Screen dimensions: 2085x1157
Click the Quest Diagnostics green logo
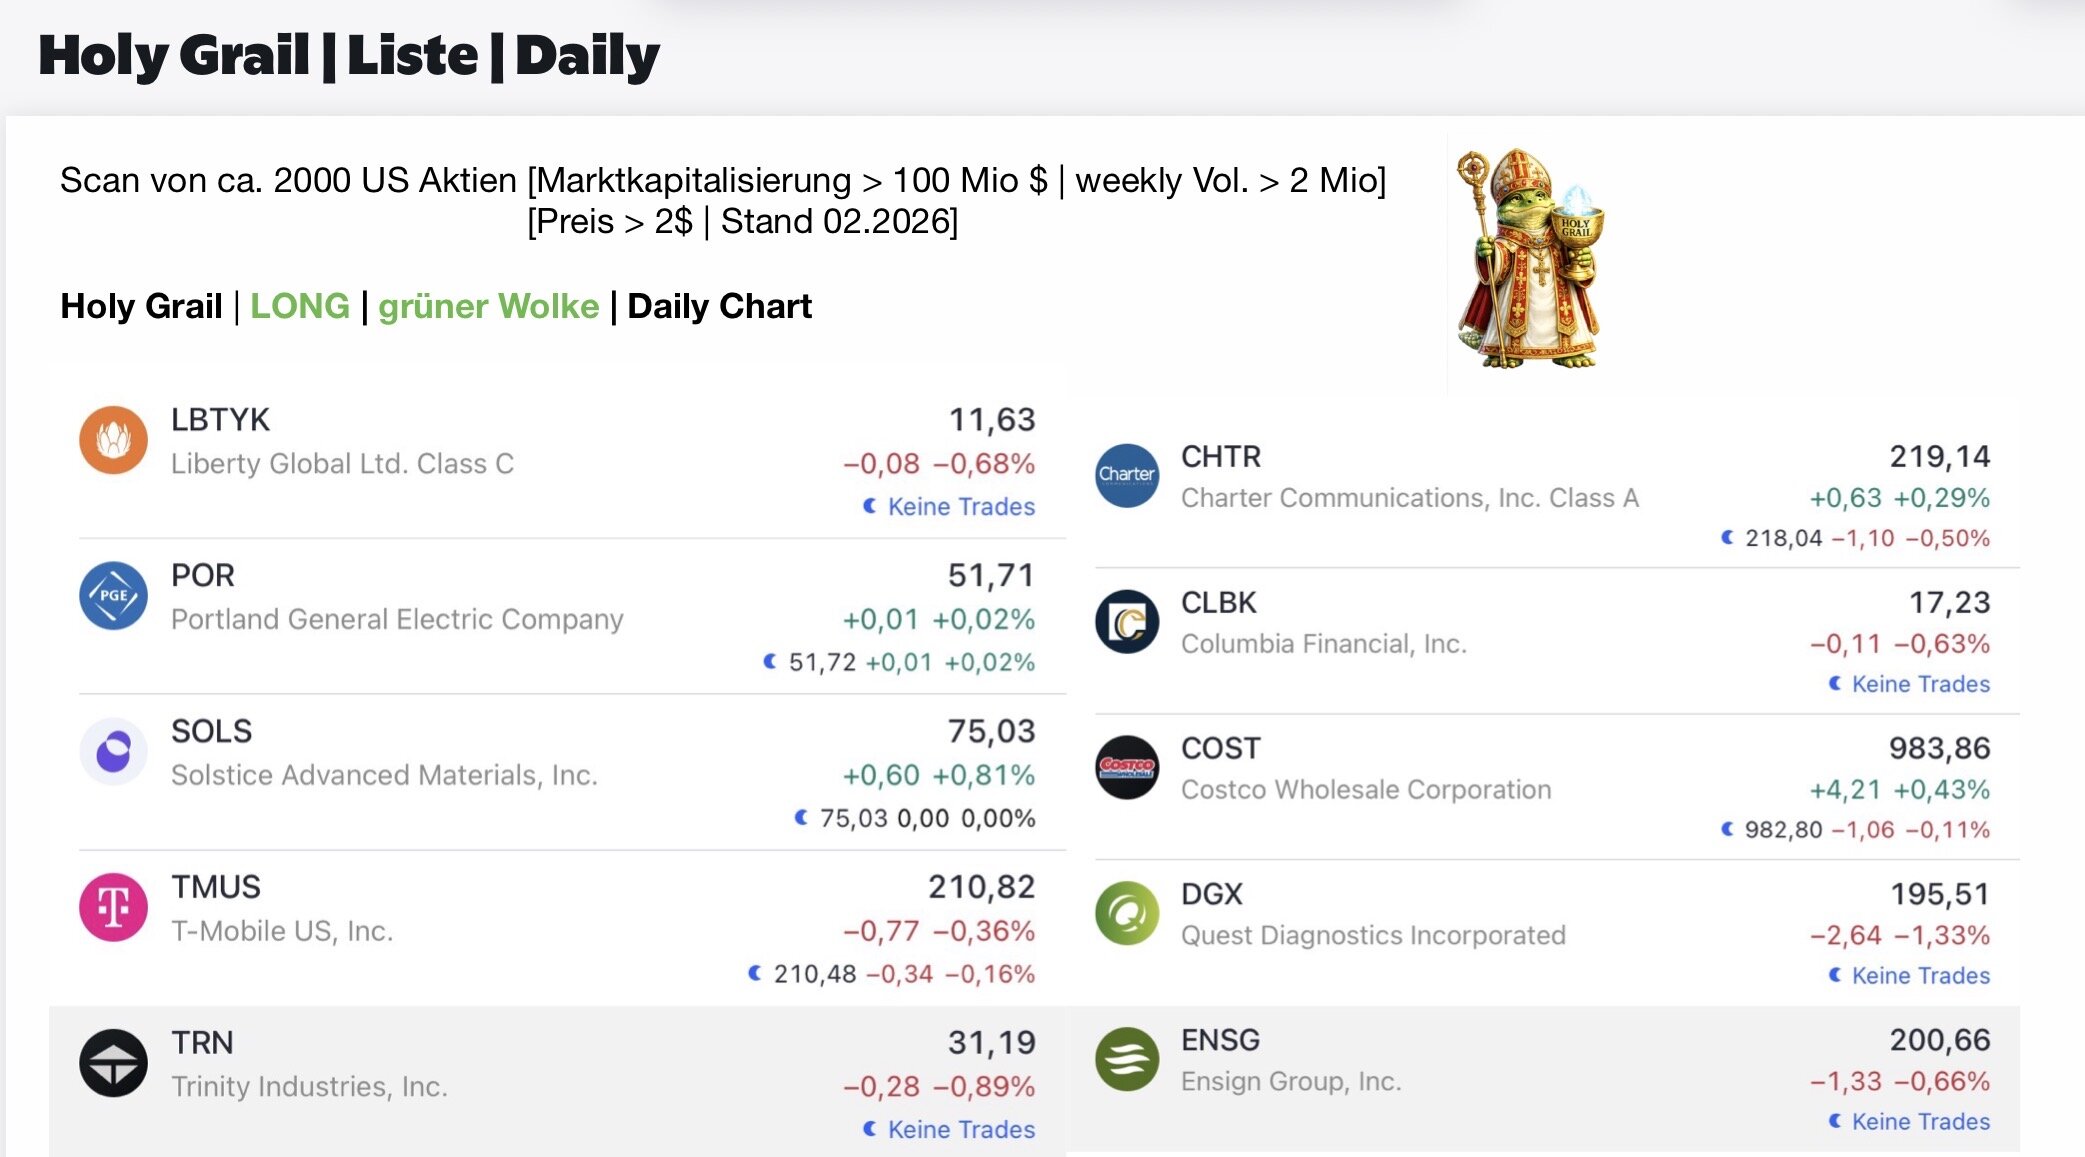point(1127,913)
